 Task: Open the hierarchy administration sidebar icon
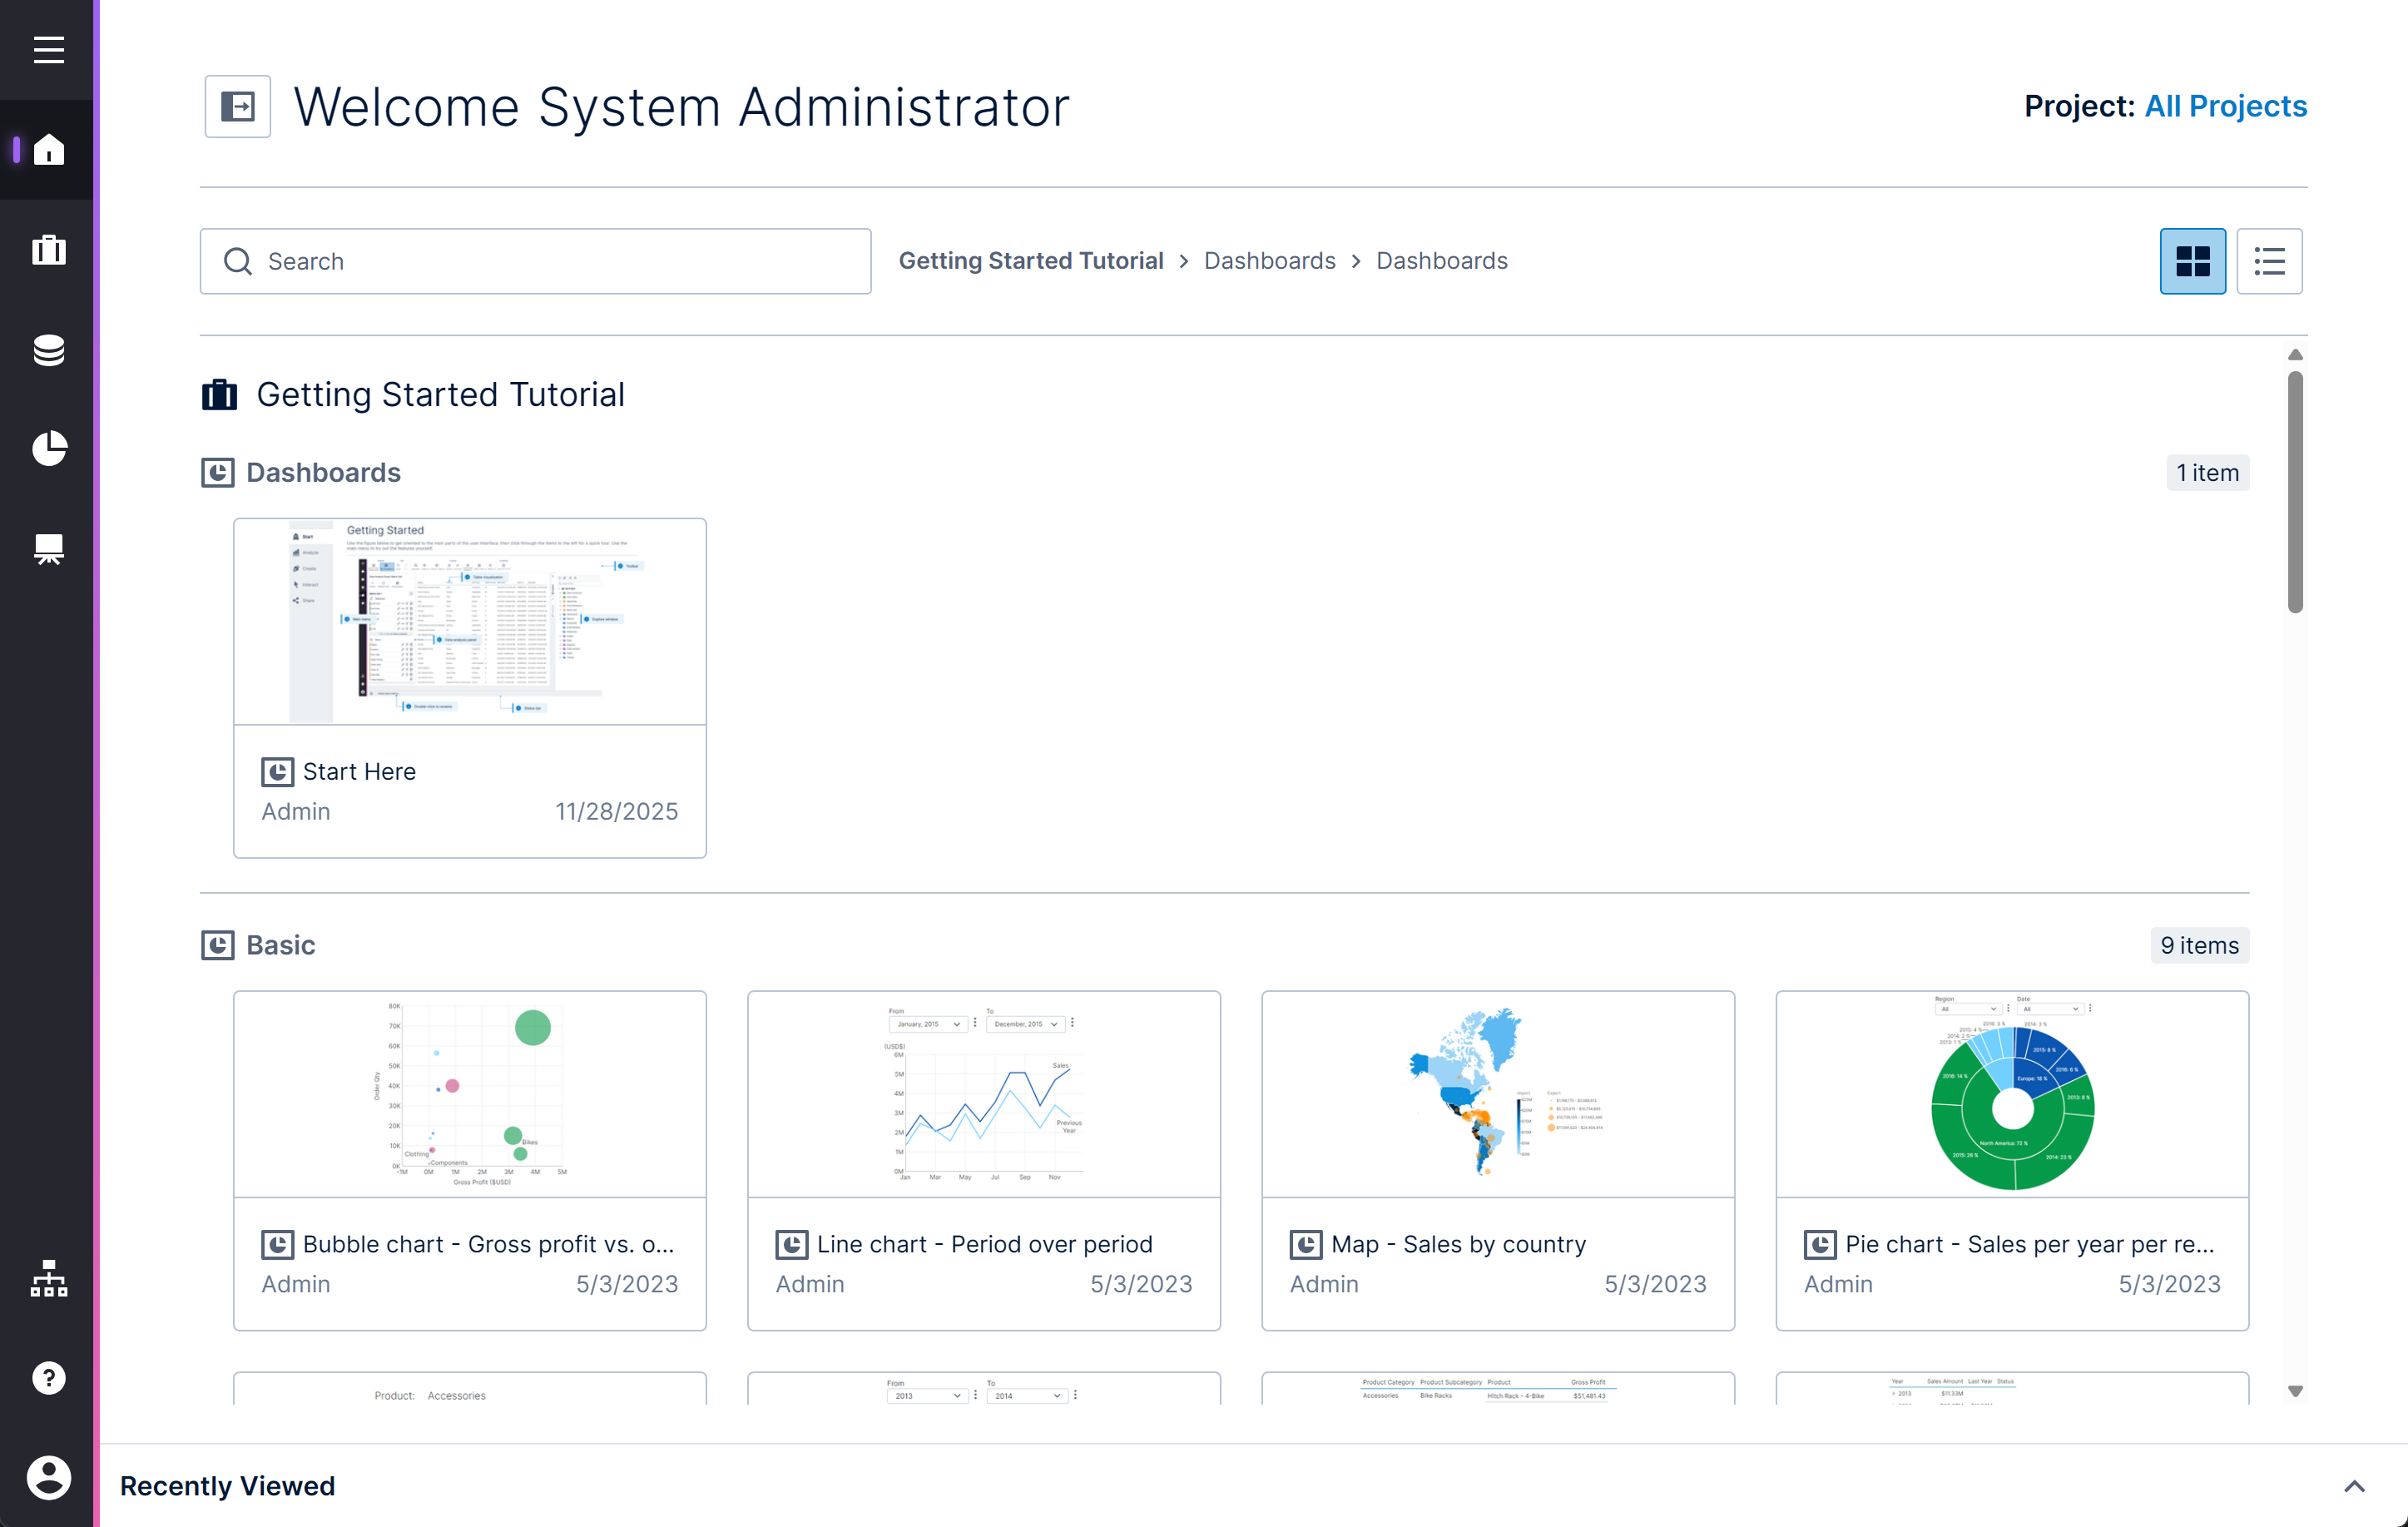48,1278
